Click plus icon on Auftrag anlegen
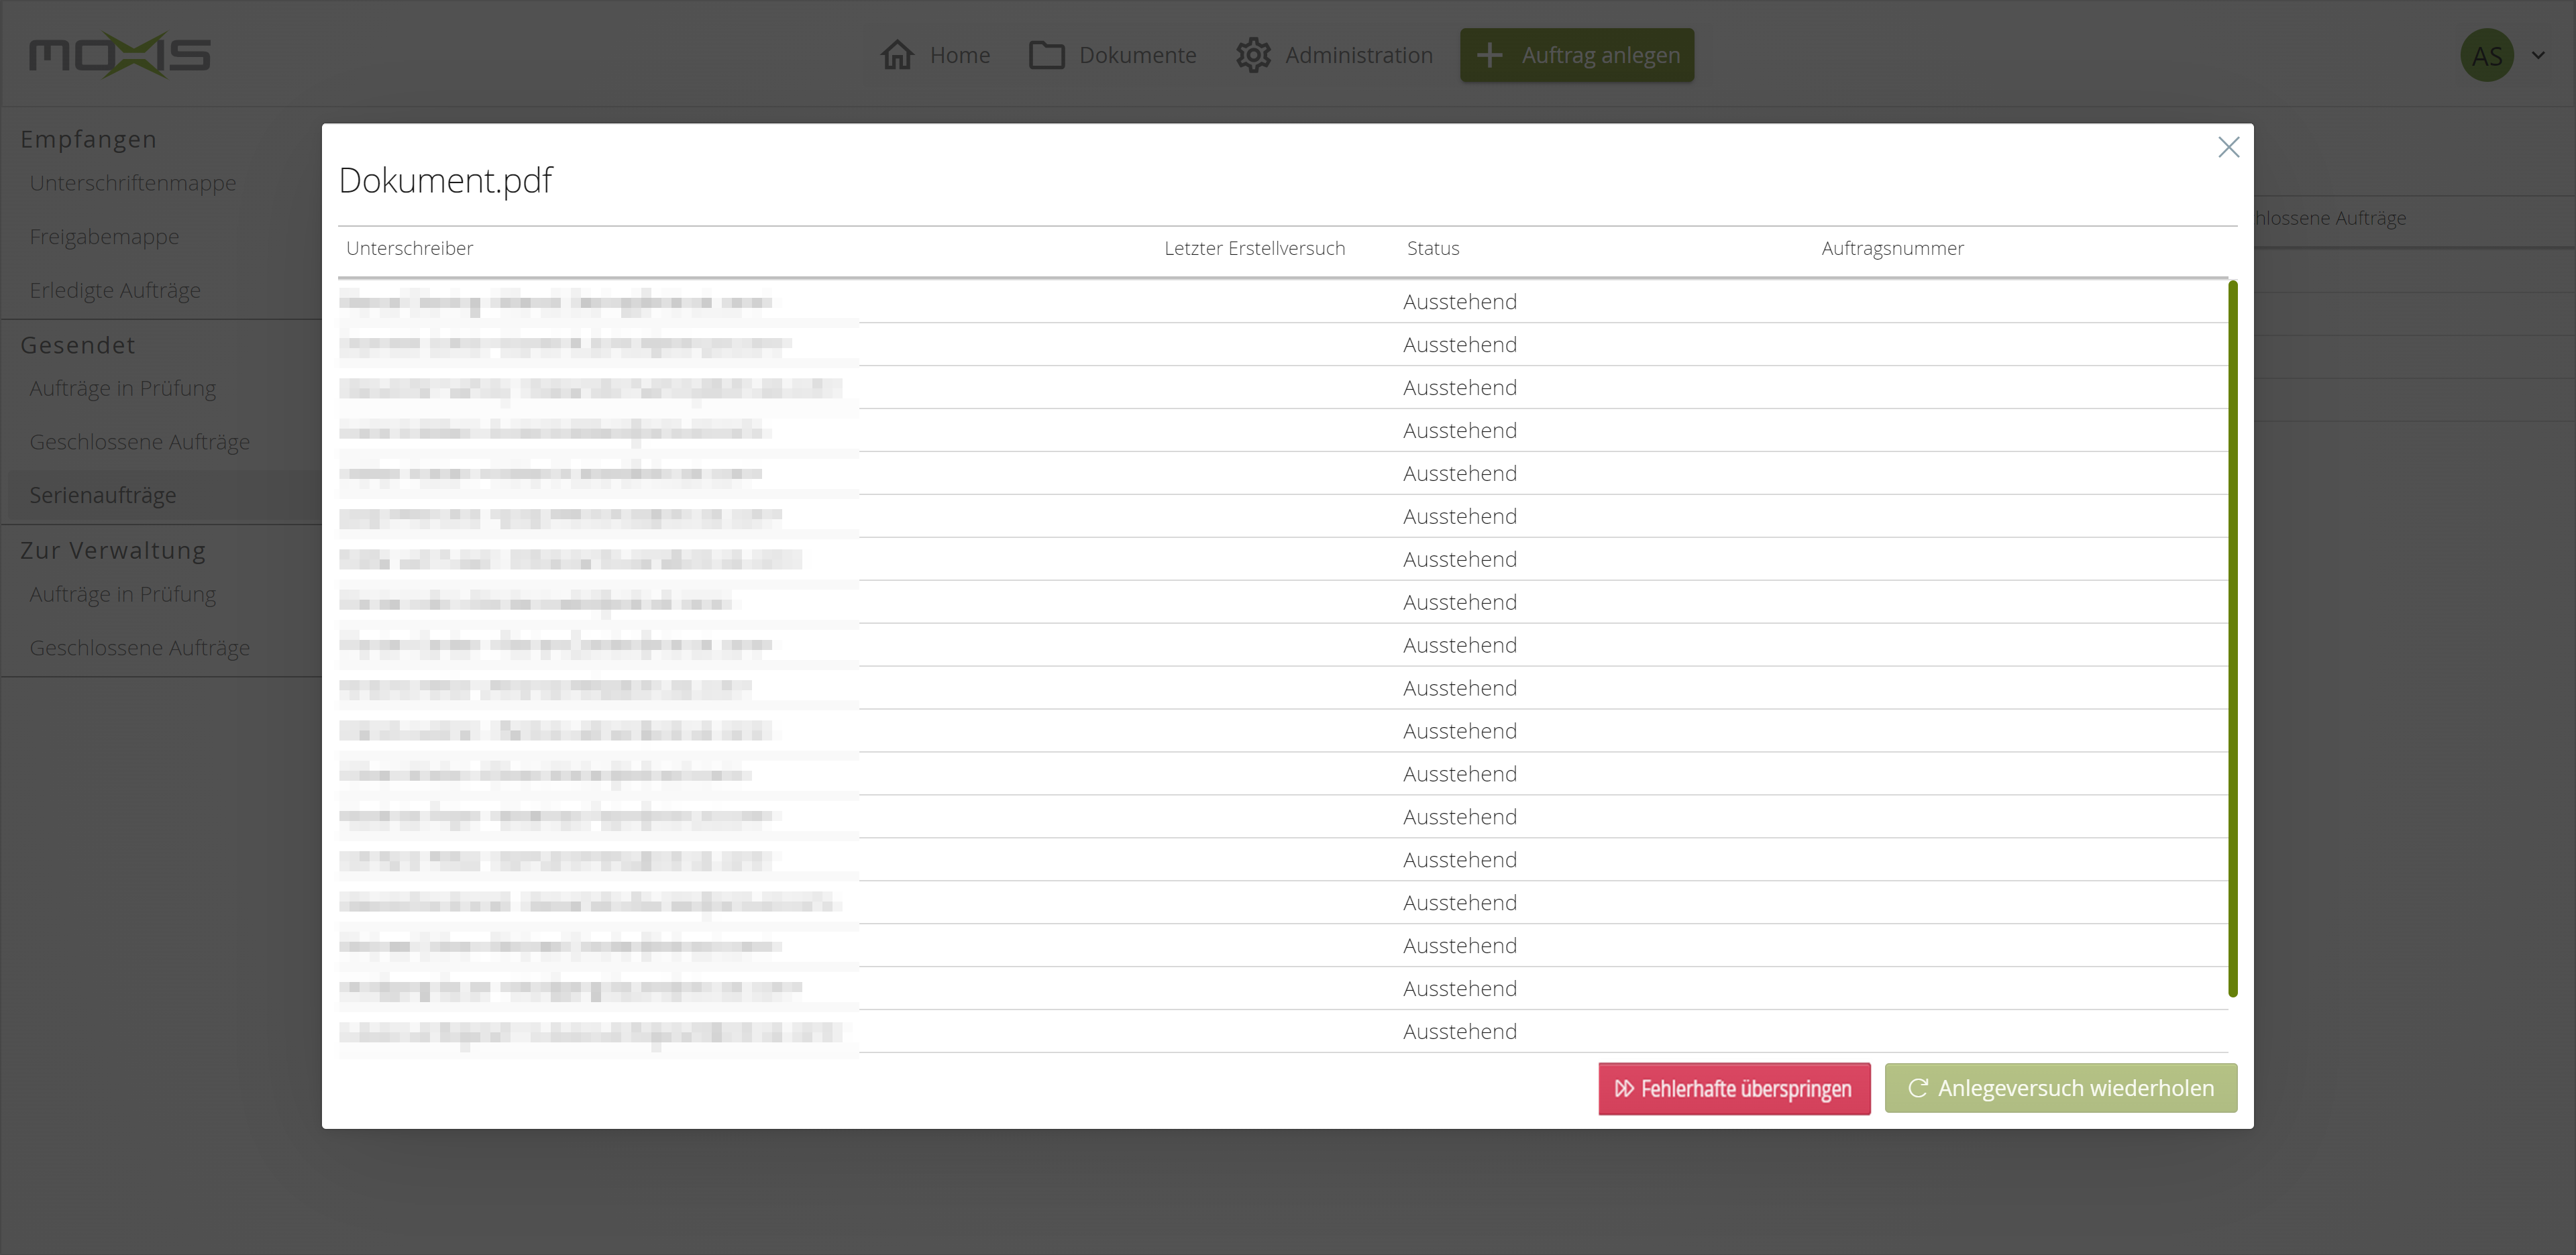Viewport: 2576px width, 1255px height. click(x=1489, y=55)
